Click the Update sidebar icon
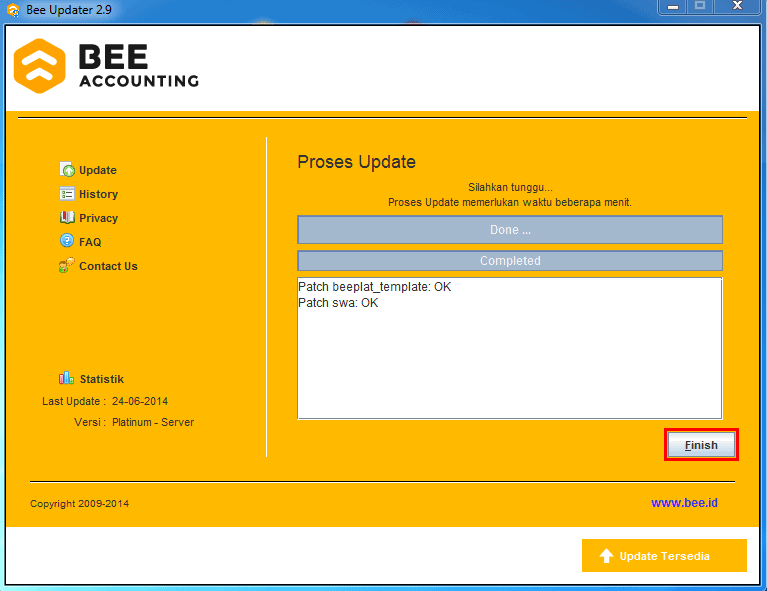This screenshot has width=767, height=591. [x=67, y=169]
